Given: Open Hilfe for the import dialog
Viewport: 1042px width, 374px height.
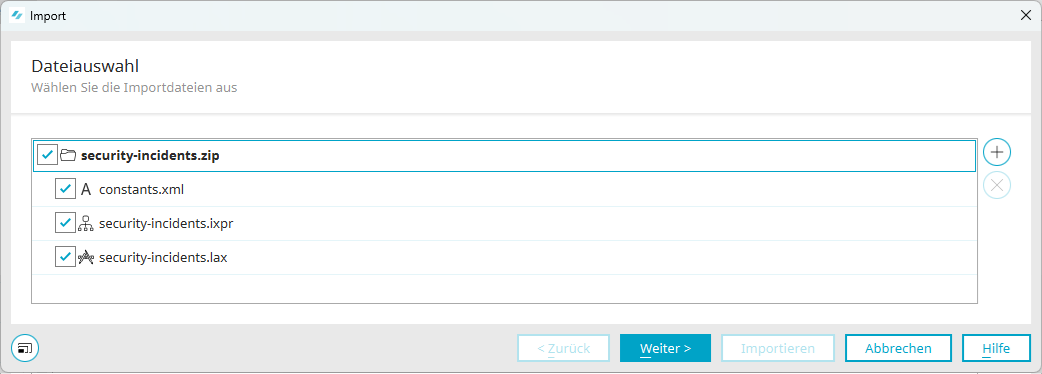Looking at the screenshot, I should tap(996, 348).
